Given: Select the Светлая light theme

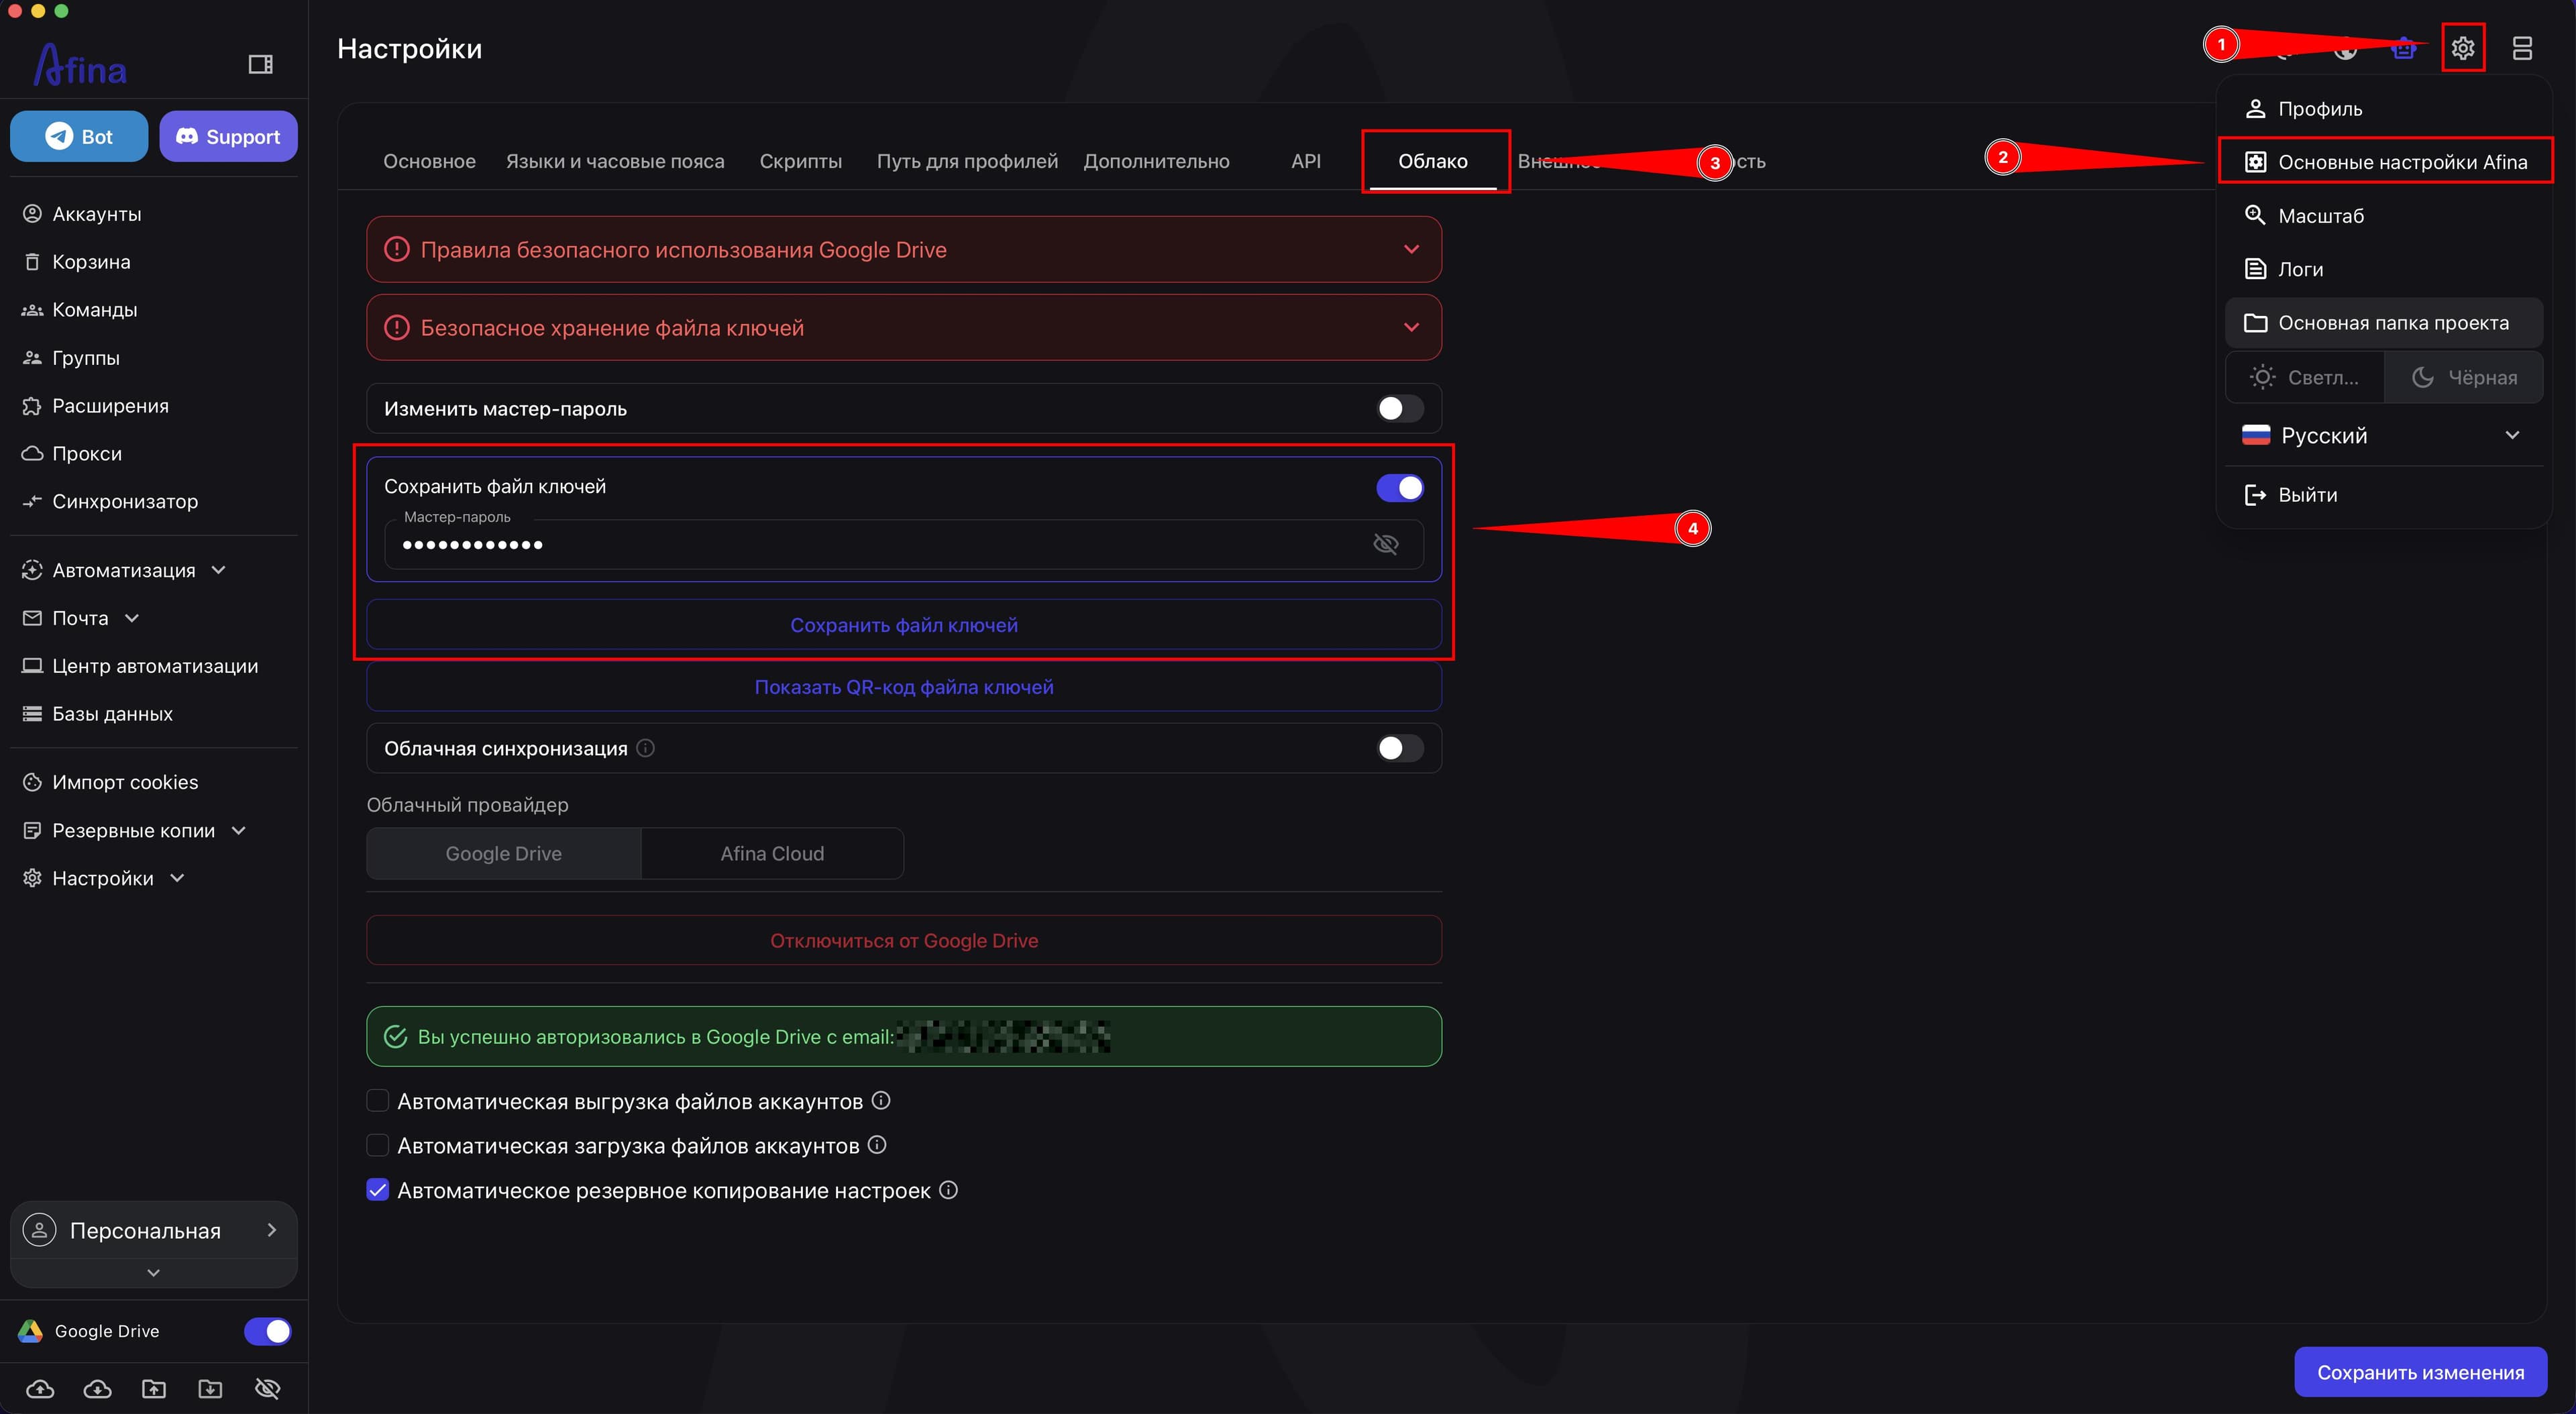Looking at the screenshot, I should coord(2305,377).
